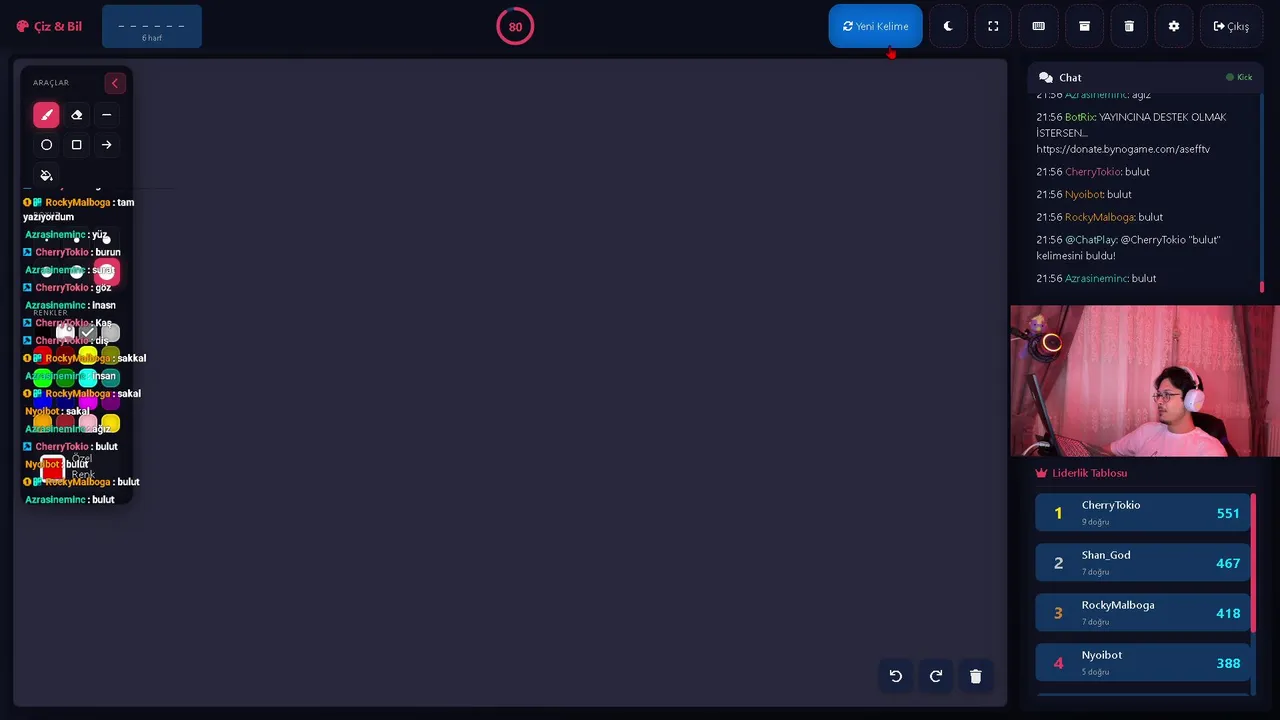
Task: Click the Çıkış exit button
Action: (1231, 26)
